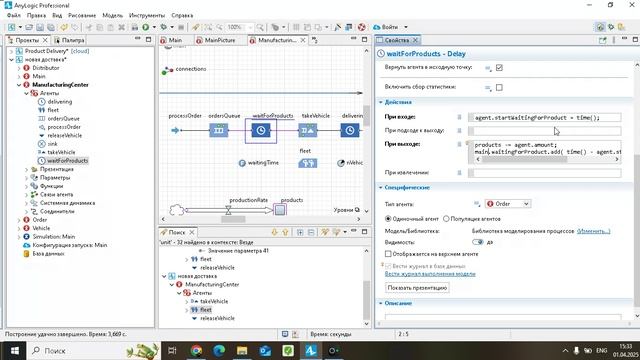Viewport: 640px width, 360px height.
Task: Select the productionRate flow valve
Action: 228,210
